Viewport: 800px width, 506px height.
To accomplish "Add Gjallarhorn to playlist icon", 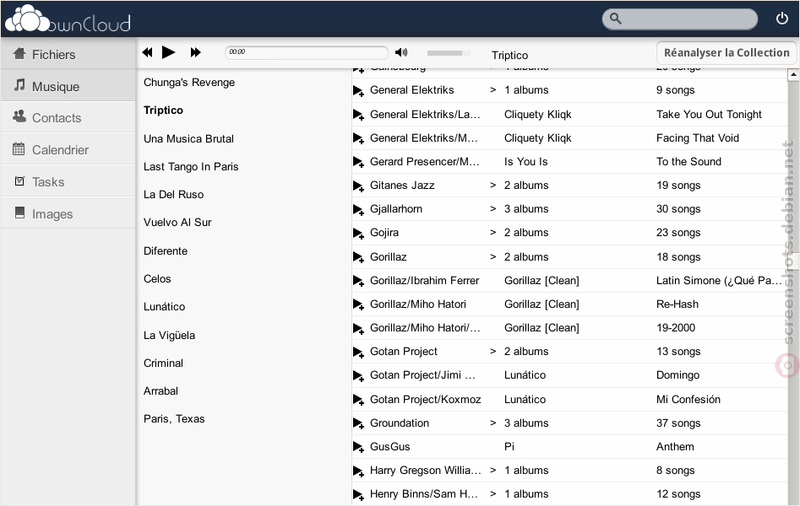I will (359, 210).
